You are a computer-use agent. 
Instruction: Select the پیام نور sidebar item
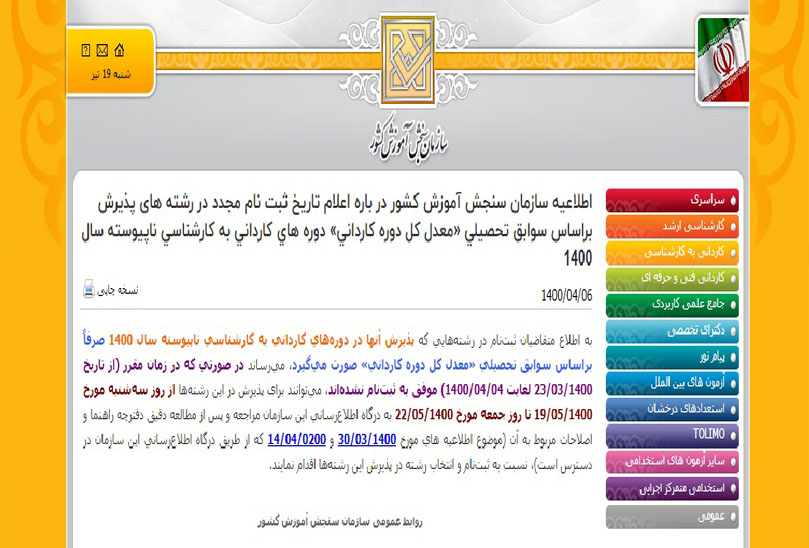pyautogui.click(x=672, y=357)
